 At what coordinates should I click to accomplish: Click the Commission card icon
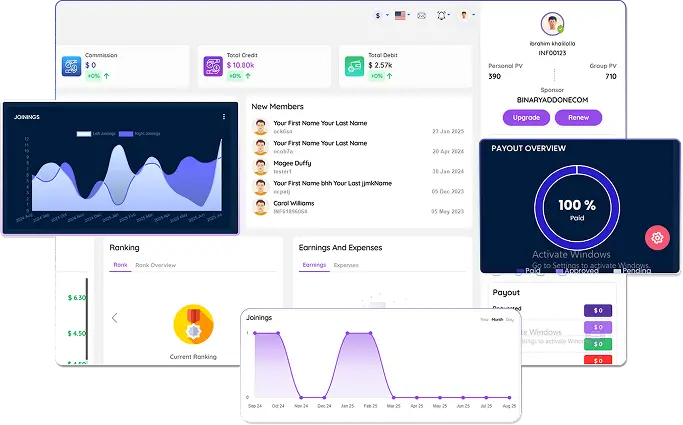71,65
